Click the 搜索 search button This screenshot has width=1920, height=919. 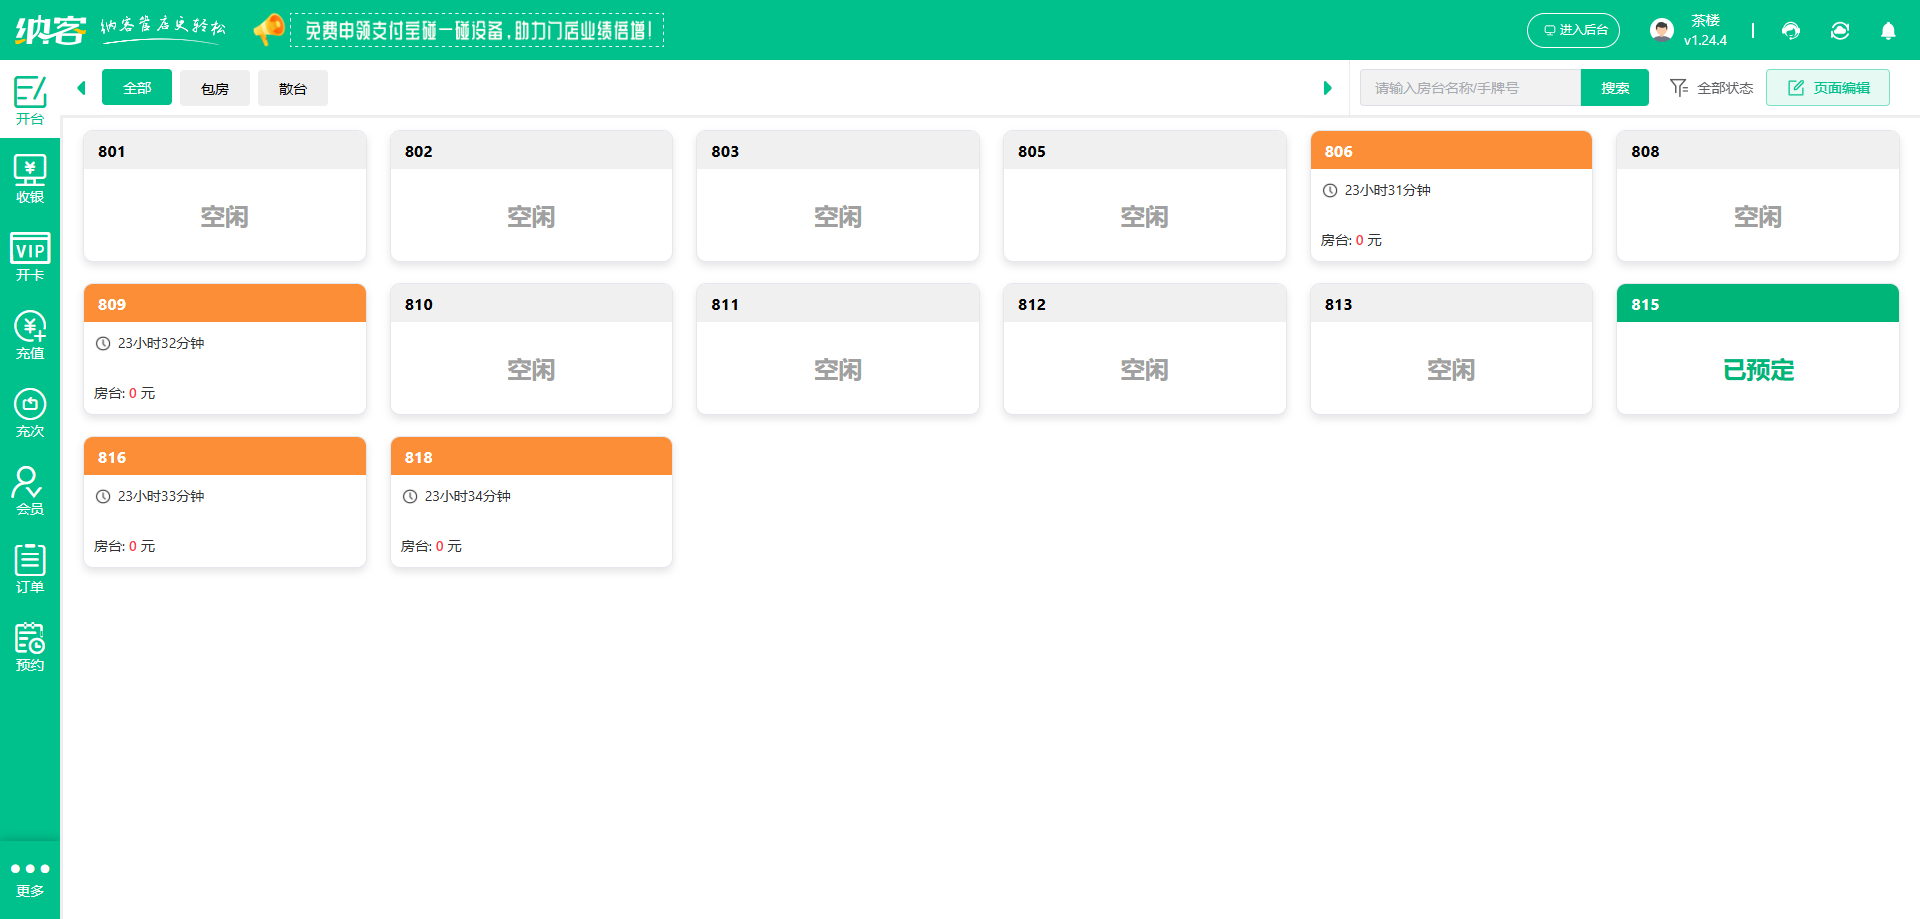pyautogui.click(x=1614, y=88)
